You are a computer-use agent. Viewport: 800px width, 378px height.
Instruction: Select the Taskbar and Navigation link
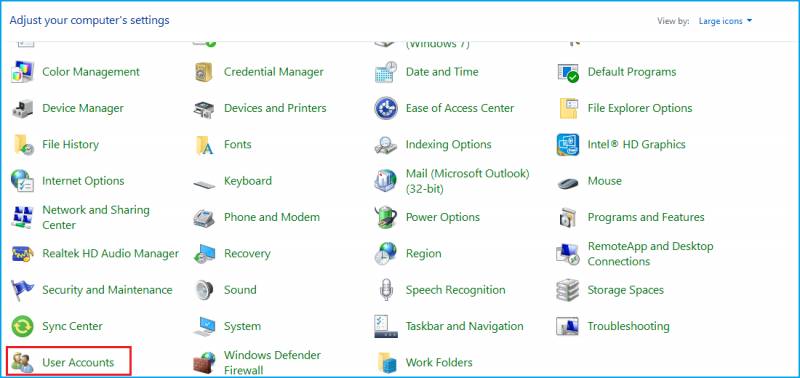[464, 326]
